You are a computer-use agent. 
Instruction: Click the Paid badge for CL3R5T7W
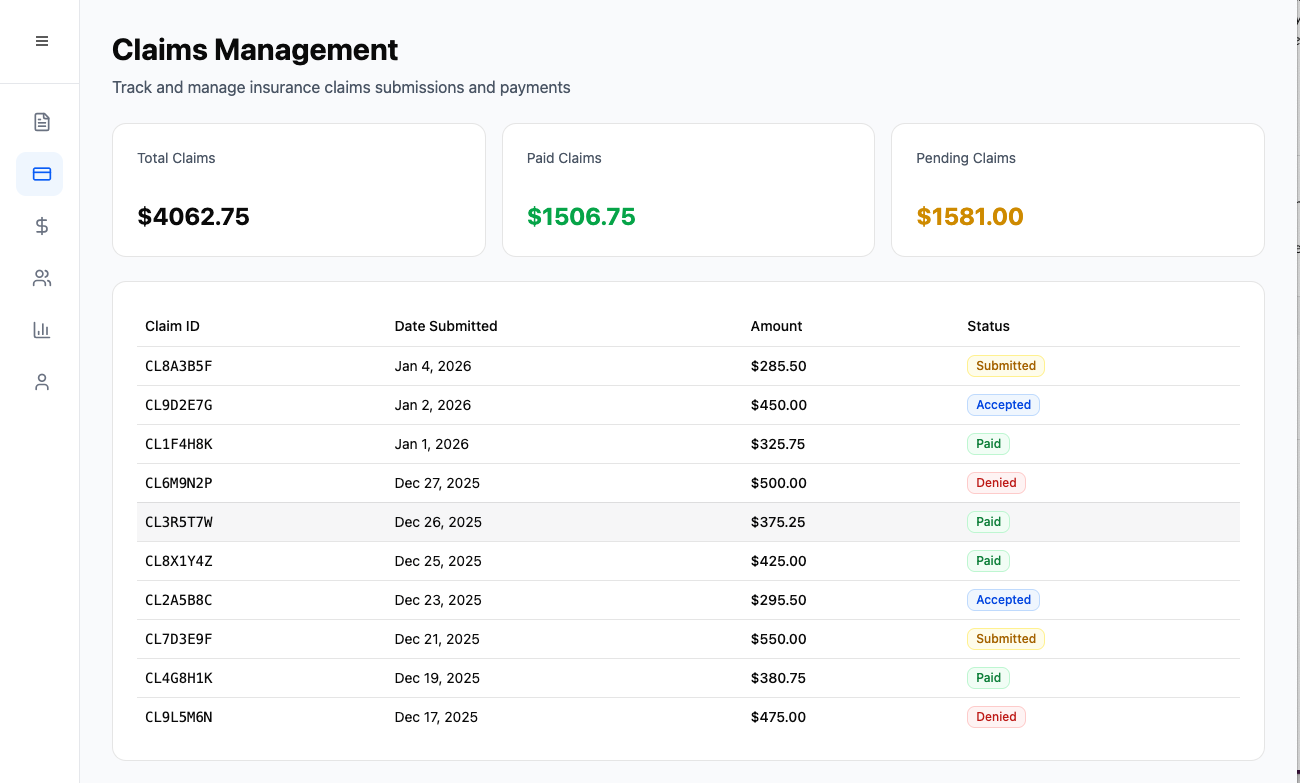[988, 522]
